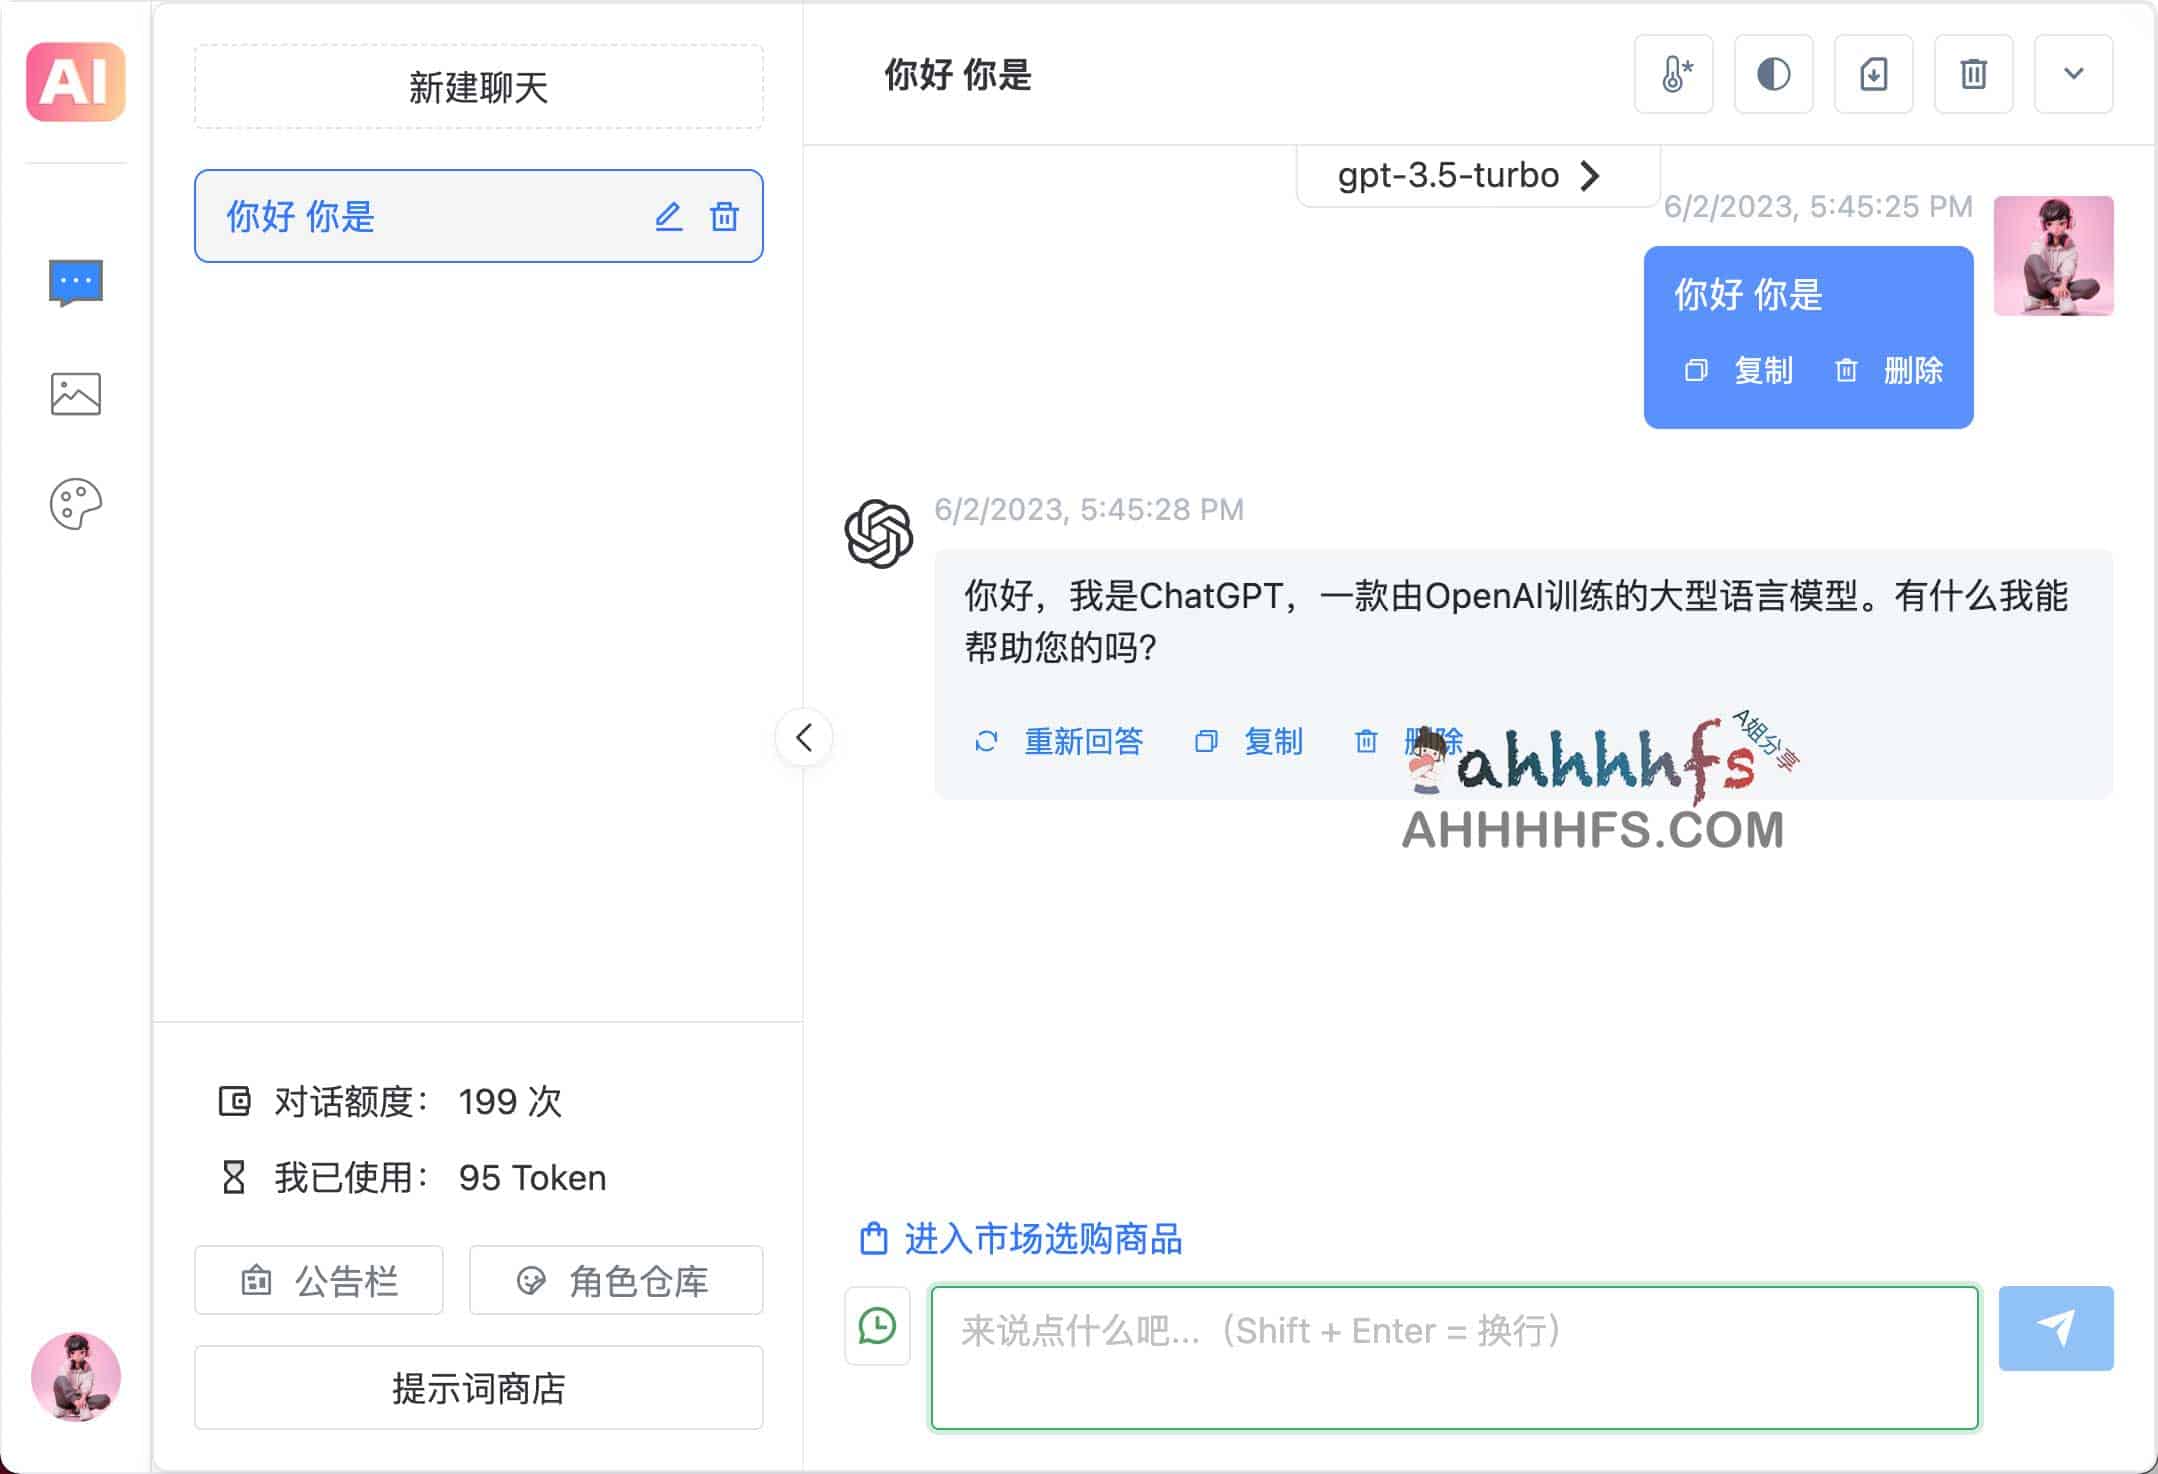
Task: Open the temperature settings thermometer icon
Action: tap(1674, 74)
